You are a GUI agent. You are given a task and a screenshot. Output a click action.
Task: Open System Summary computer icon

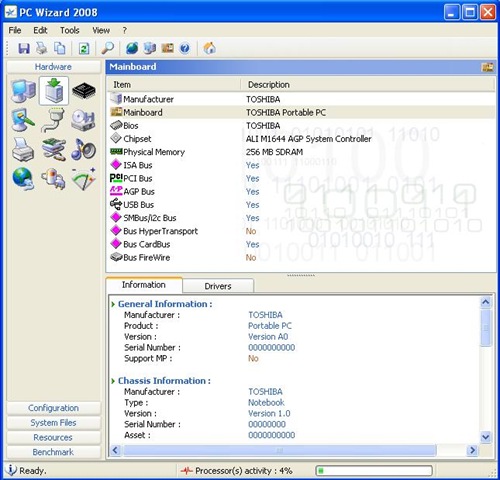(23, 91)
